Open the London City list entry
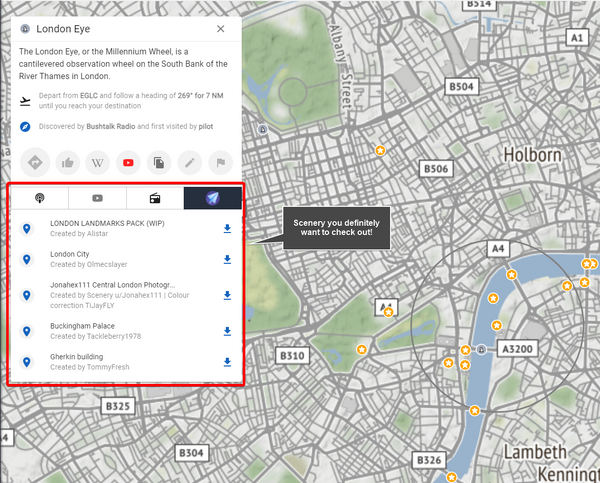This screenshot has width=600, height=483. click(70, 255)
